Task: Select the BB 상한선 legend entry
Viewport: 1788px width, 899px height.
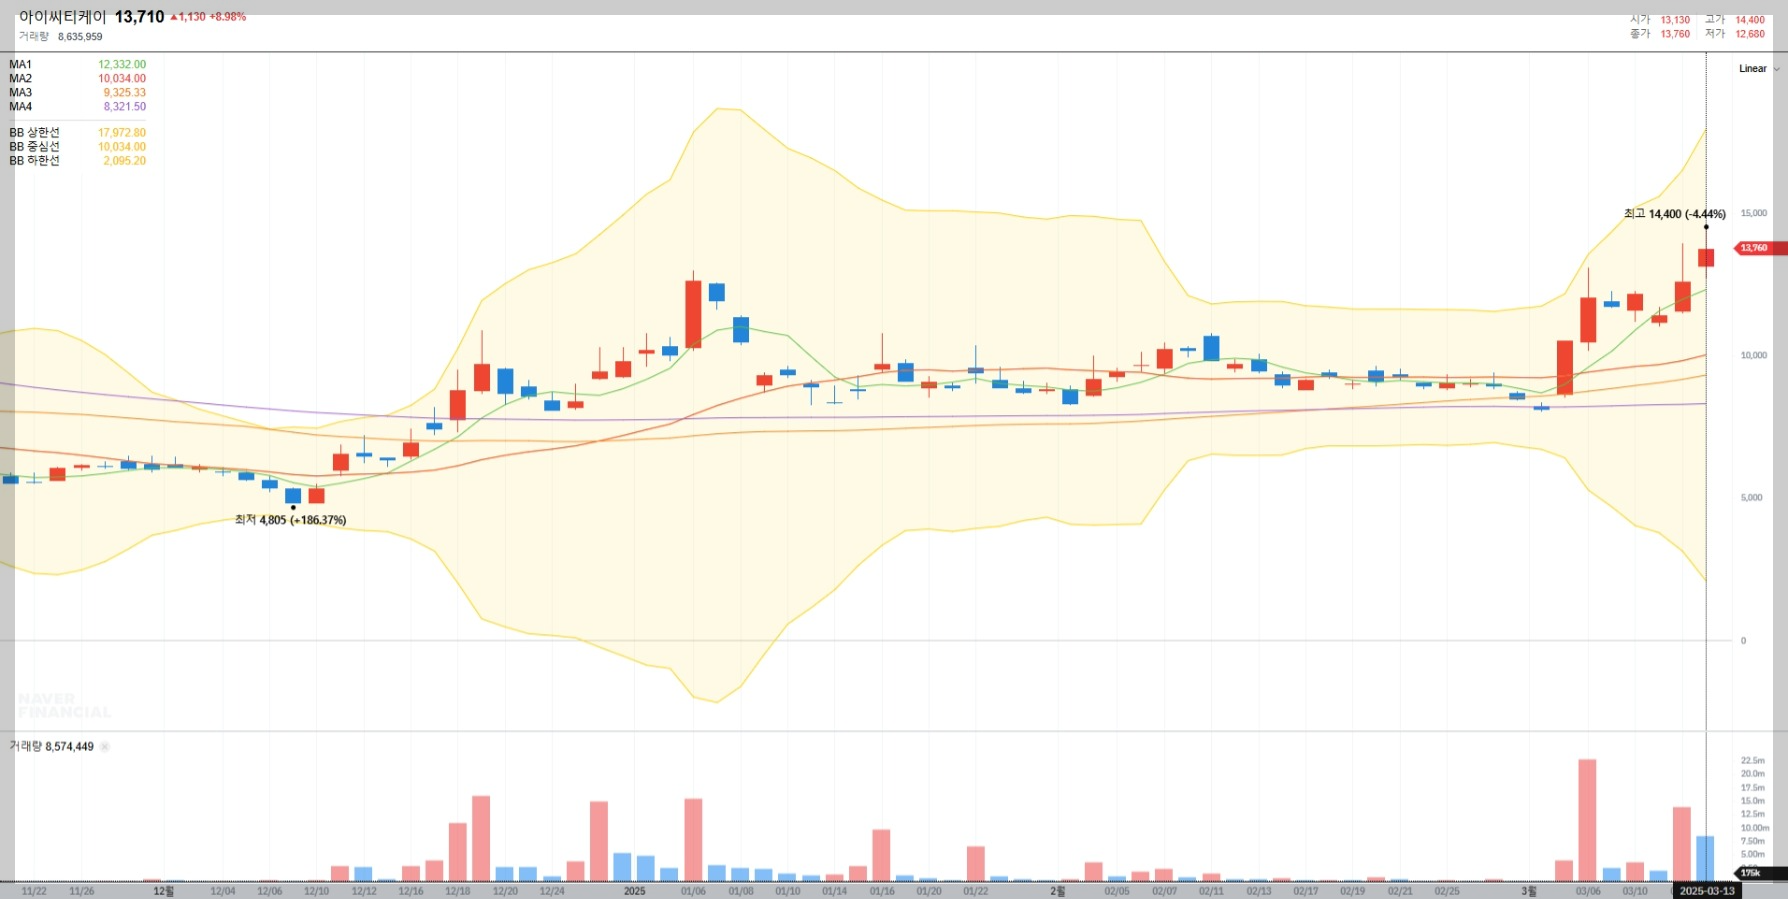Action: [34, 133]
